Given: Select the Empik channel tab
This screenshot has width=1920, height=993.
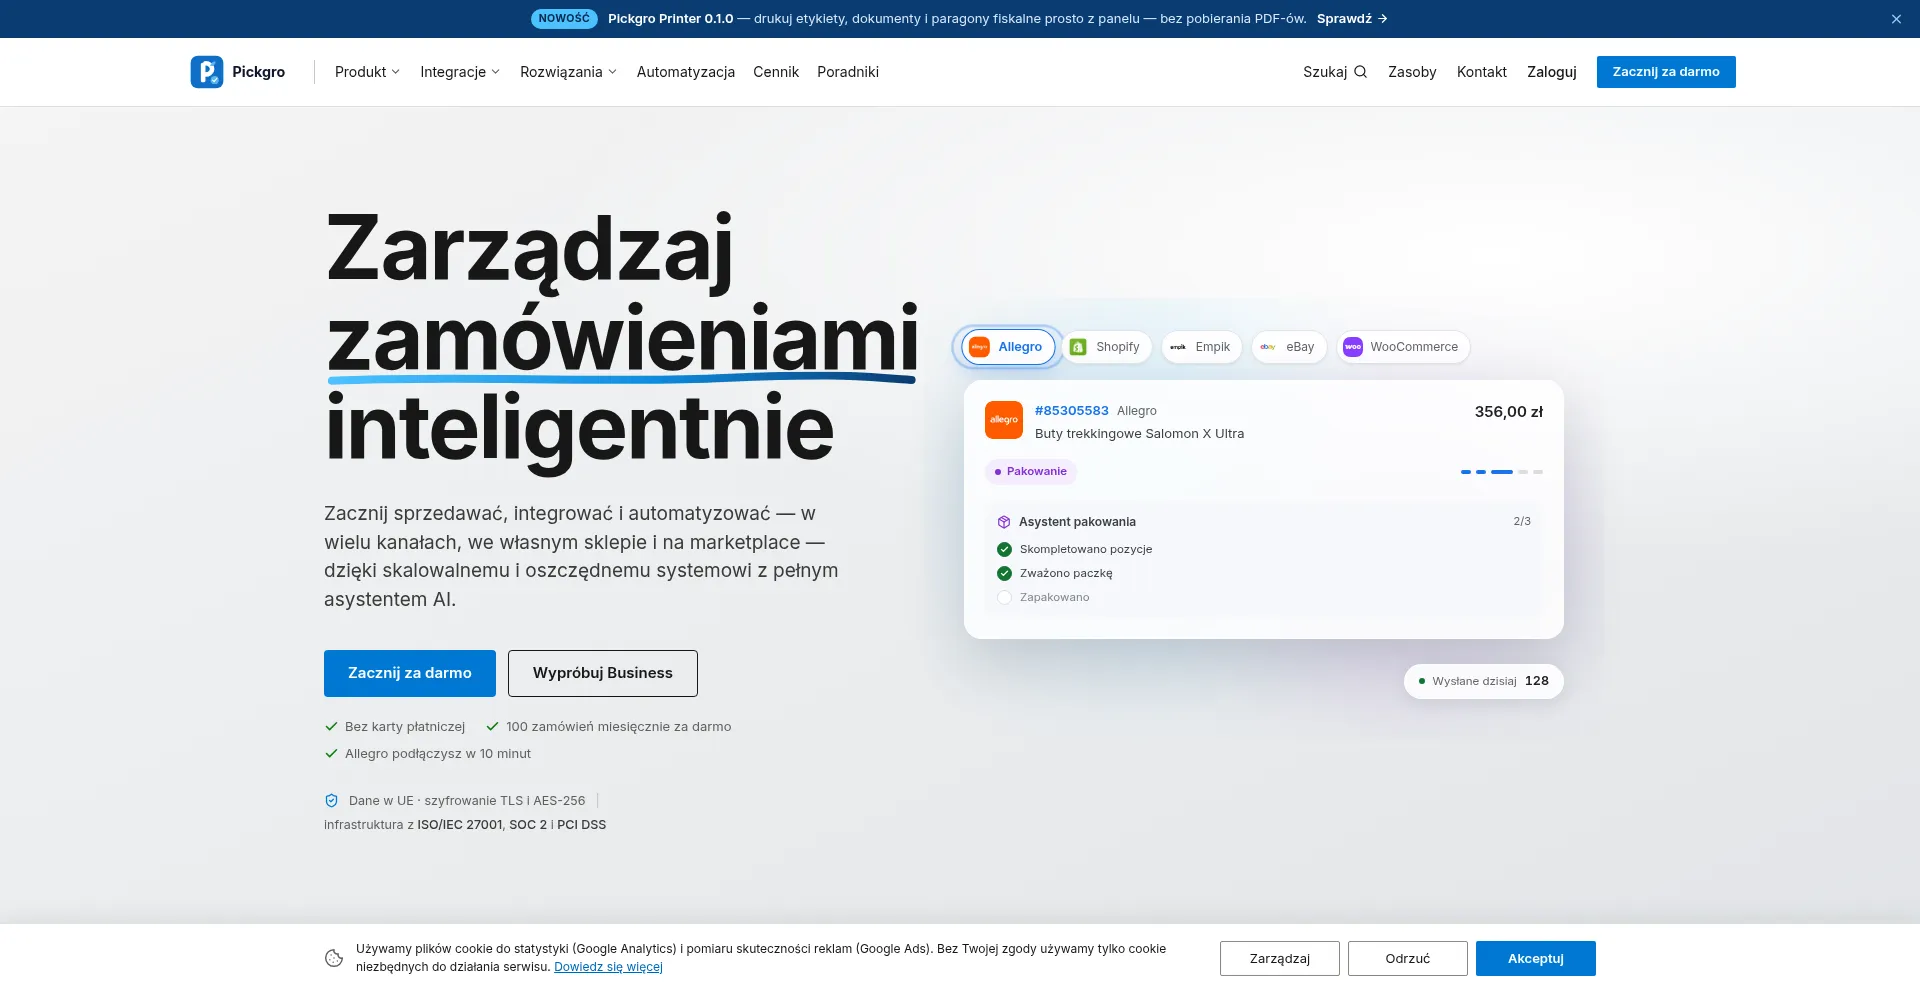Looking at the screenshot, I should pyautogui.click(x=1201, y=347).
